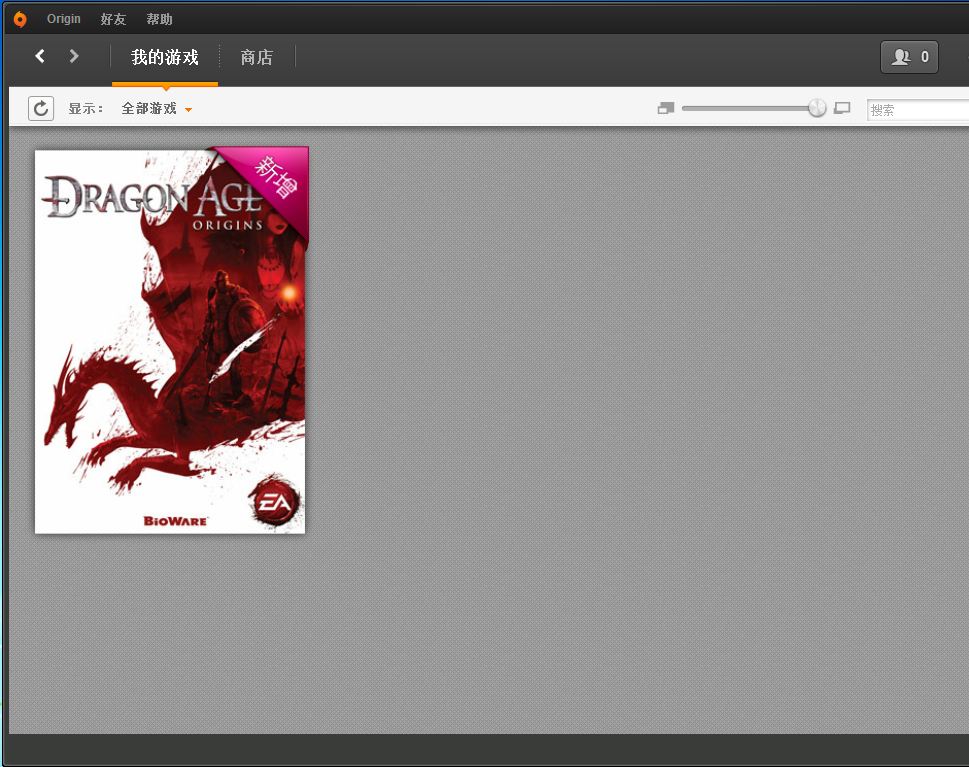Switch to the 我的游戏 tab
This screenshot has width=969, height=767.
coord(165,57)
